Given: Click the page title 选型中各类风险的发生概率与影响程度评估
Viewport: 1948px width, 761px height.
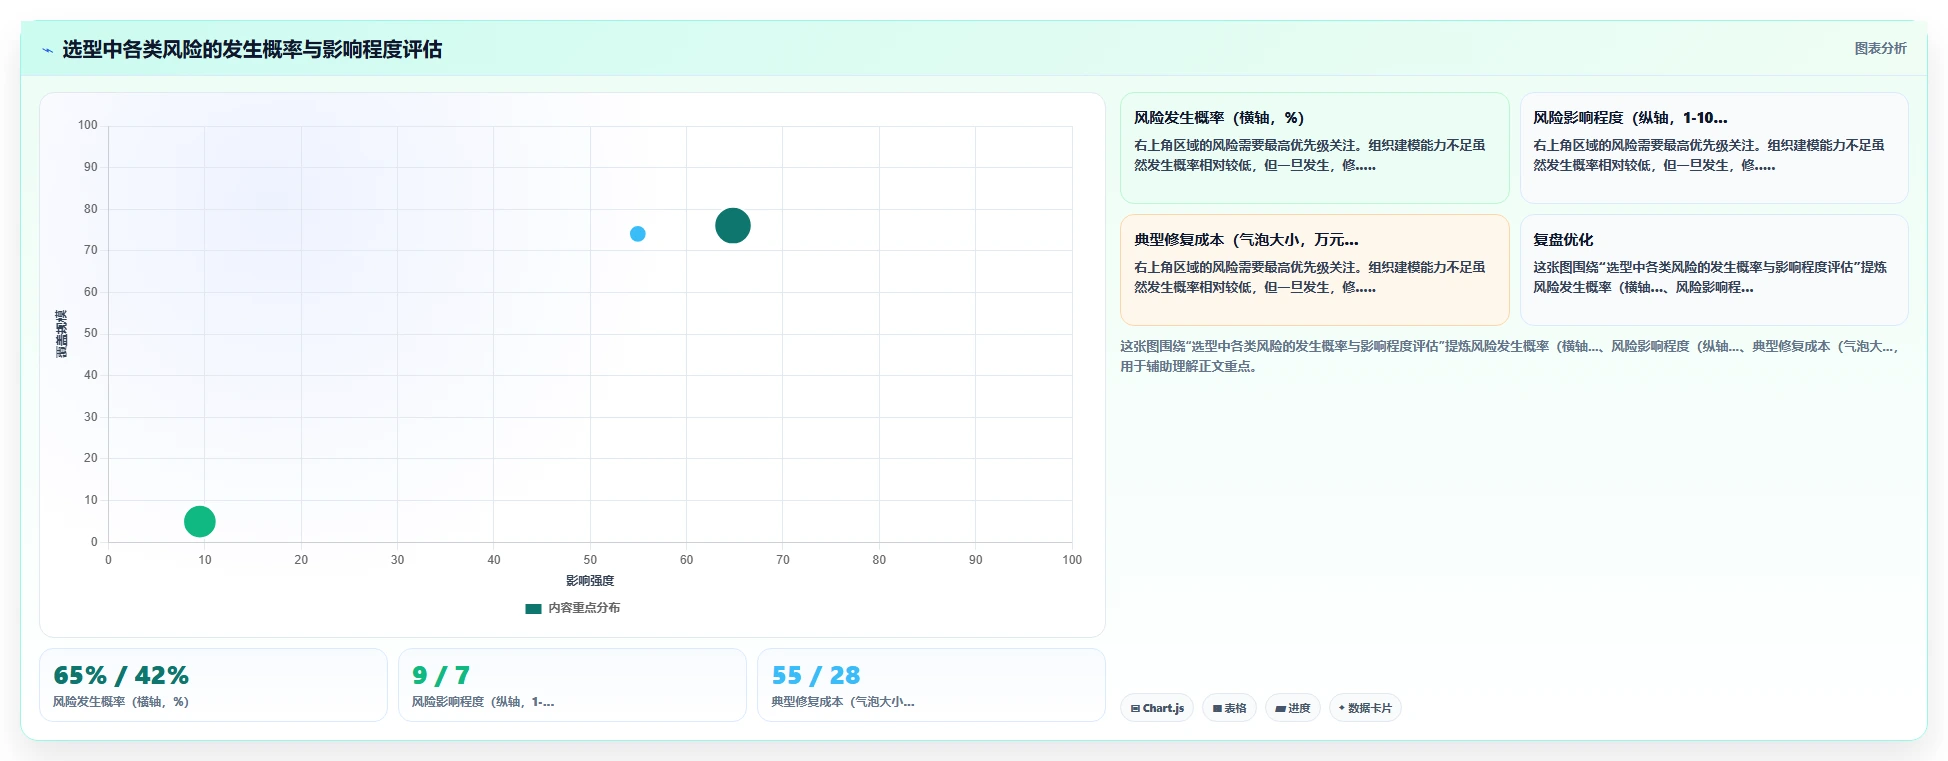Looking at the screenshot, I should click(x=252, y=49).
